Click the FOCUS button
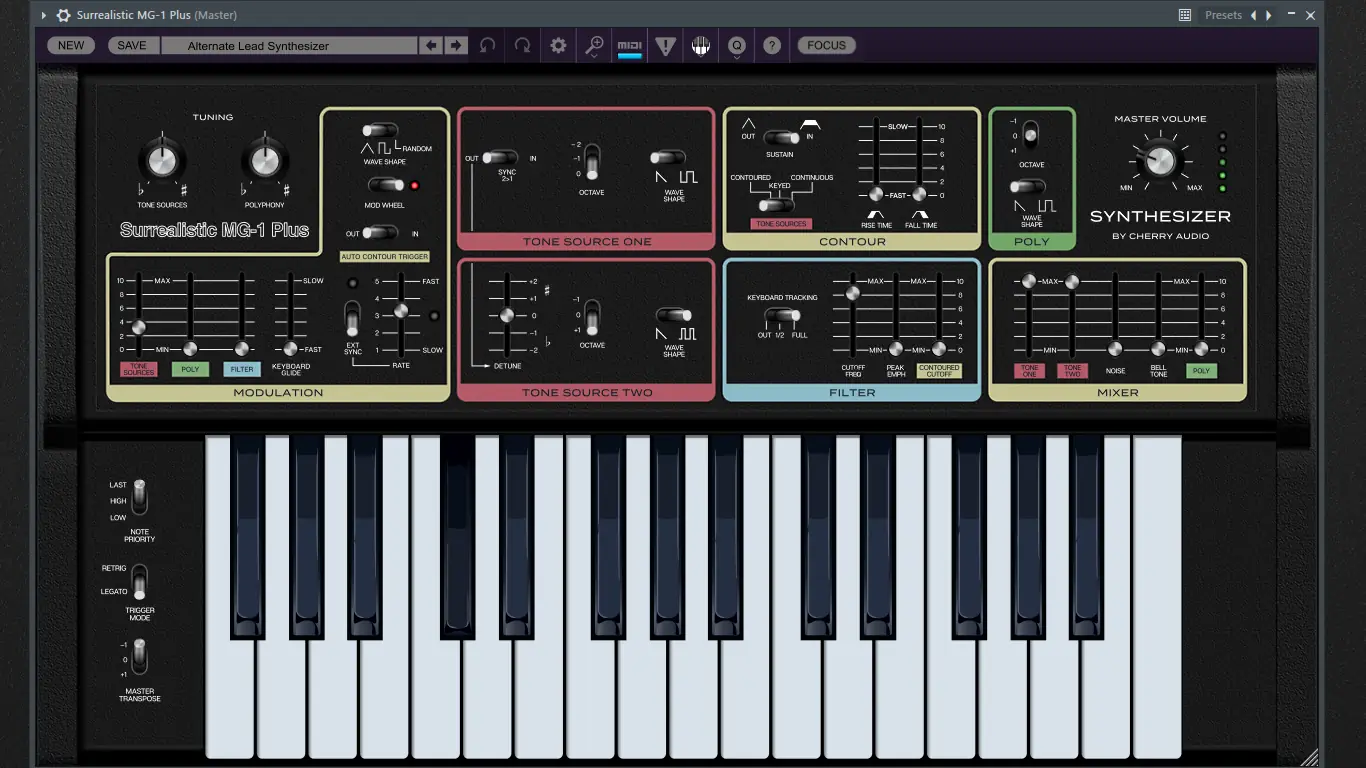Image resolution: width=1366 pixels, height=768 pixels. point(826,45)
